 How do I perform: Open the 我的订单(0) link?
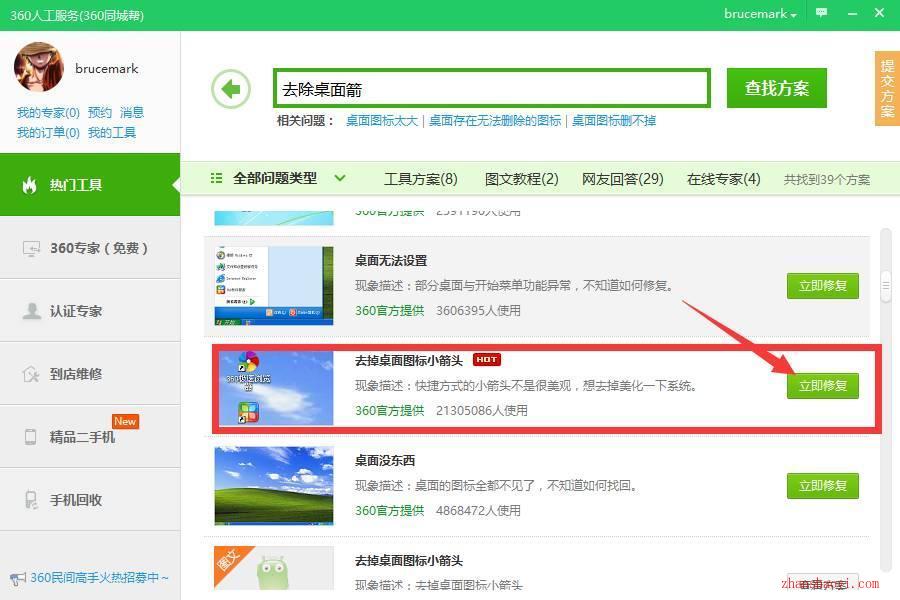point(48,133)
